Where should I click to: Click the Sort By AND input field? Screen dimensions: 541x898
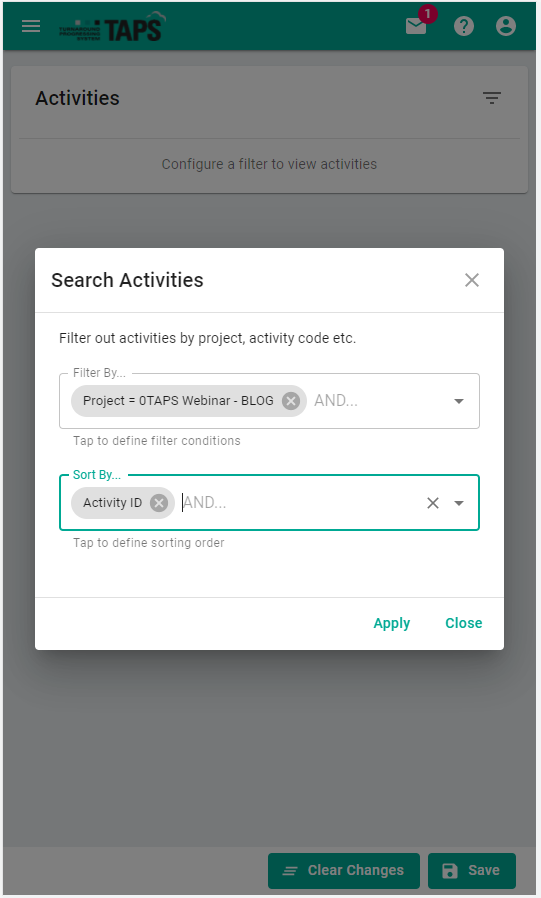[300, 503]
